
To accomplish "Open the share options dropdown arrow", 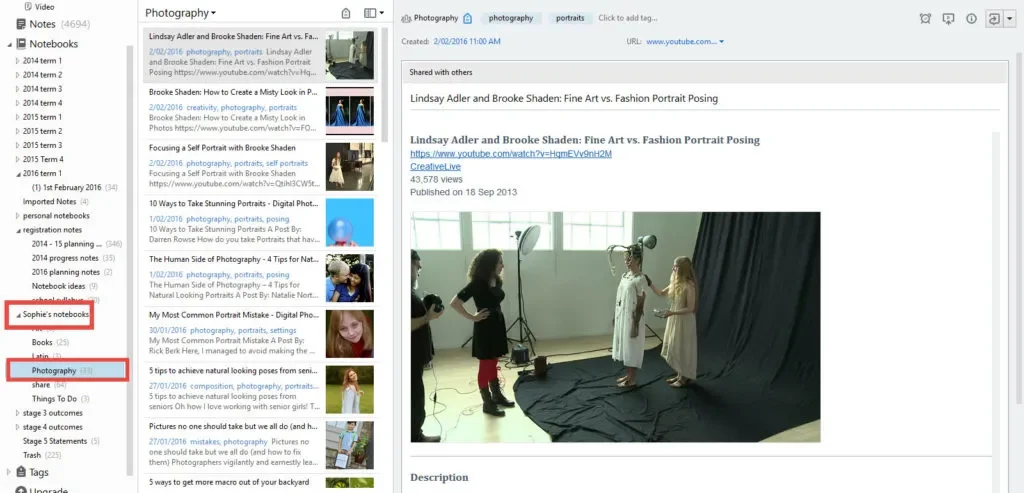I will tap(1010, 19).
